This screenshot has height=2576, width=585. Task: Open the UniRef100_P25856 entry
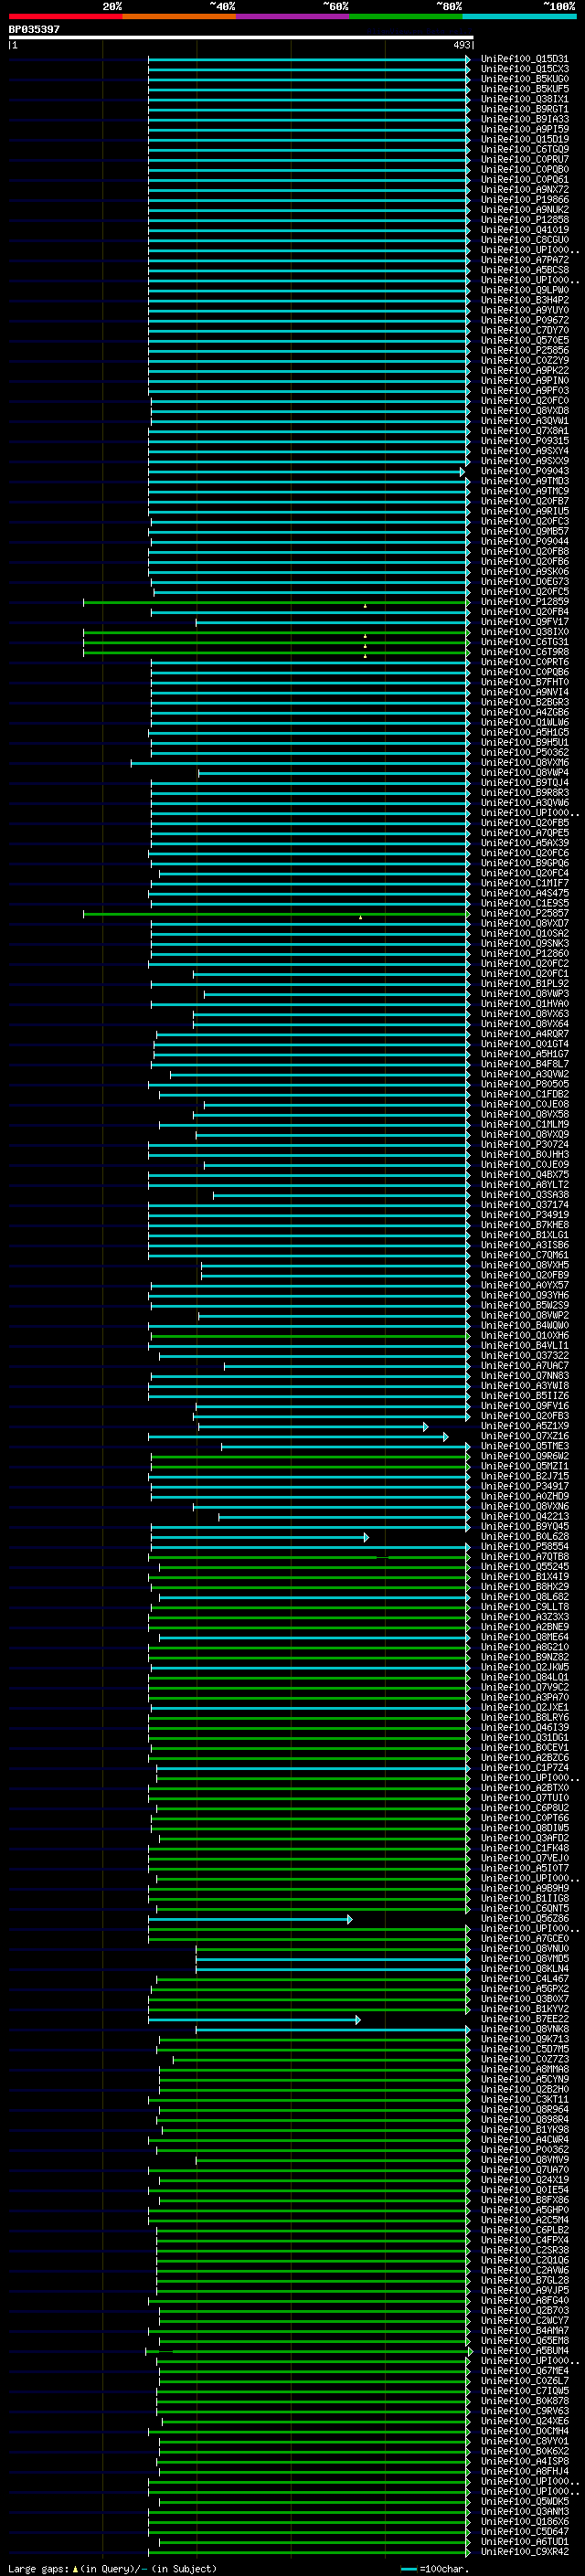(x=524, y=350)
